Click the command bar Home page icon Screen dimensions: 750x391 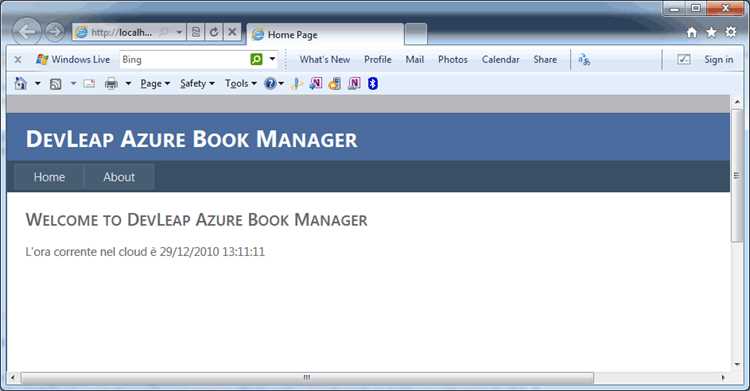(x=20, y=83)
